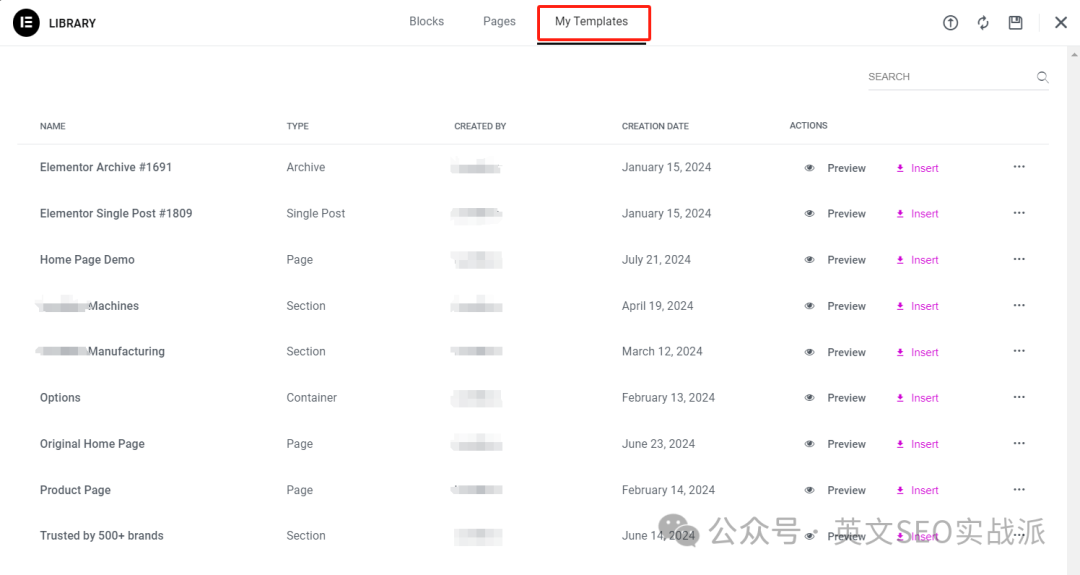This screenshot has height=575, width=1080.
Task: Sort templates by Creation Date header
Action: 655,126
